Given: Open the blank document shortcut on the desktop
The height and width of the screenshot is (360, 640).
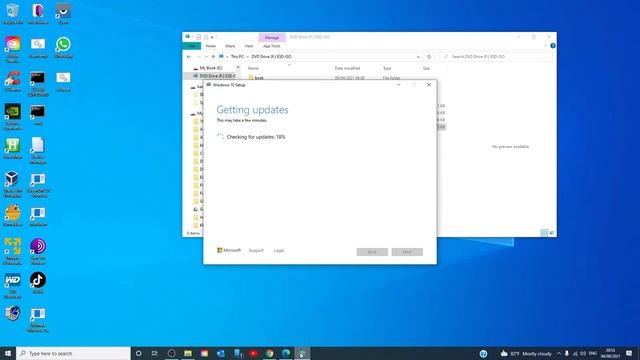Looking at the screenshot, I should [x=38, y=150].
